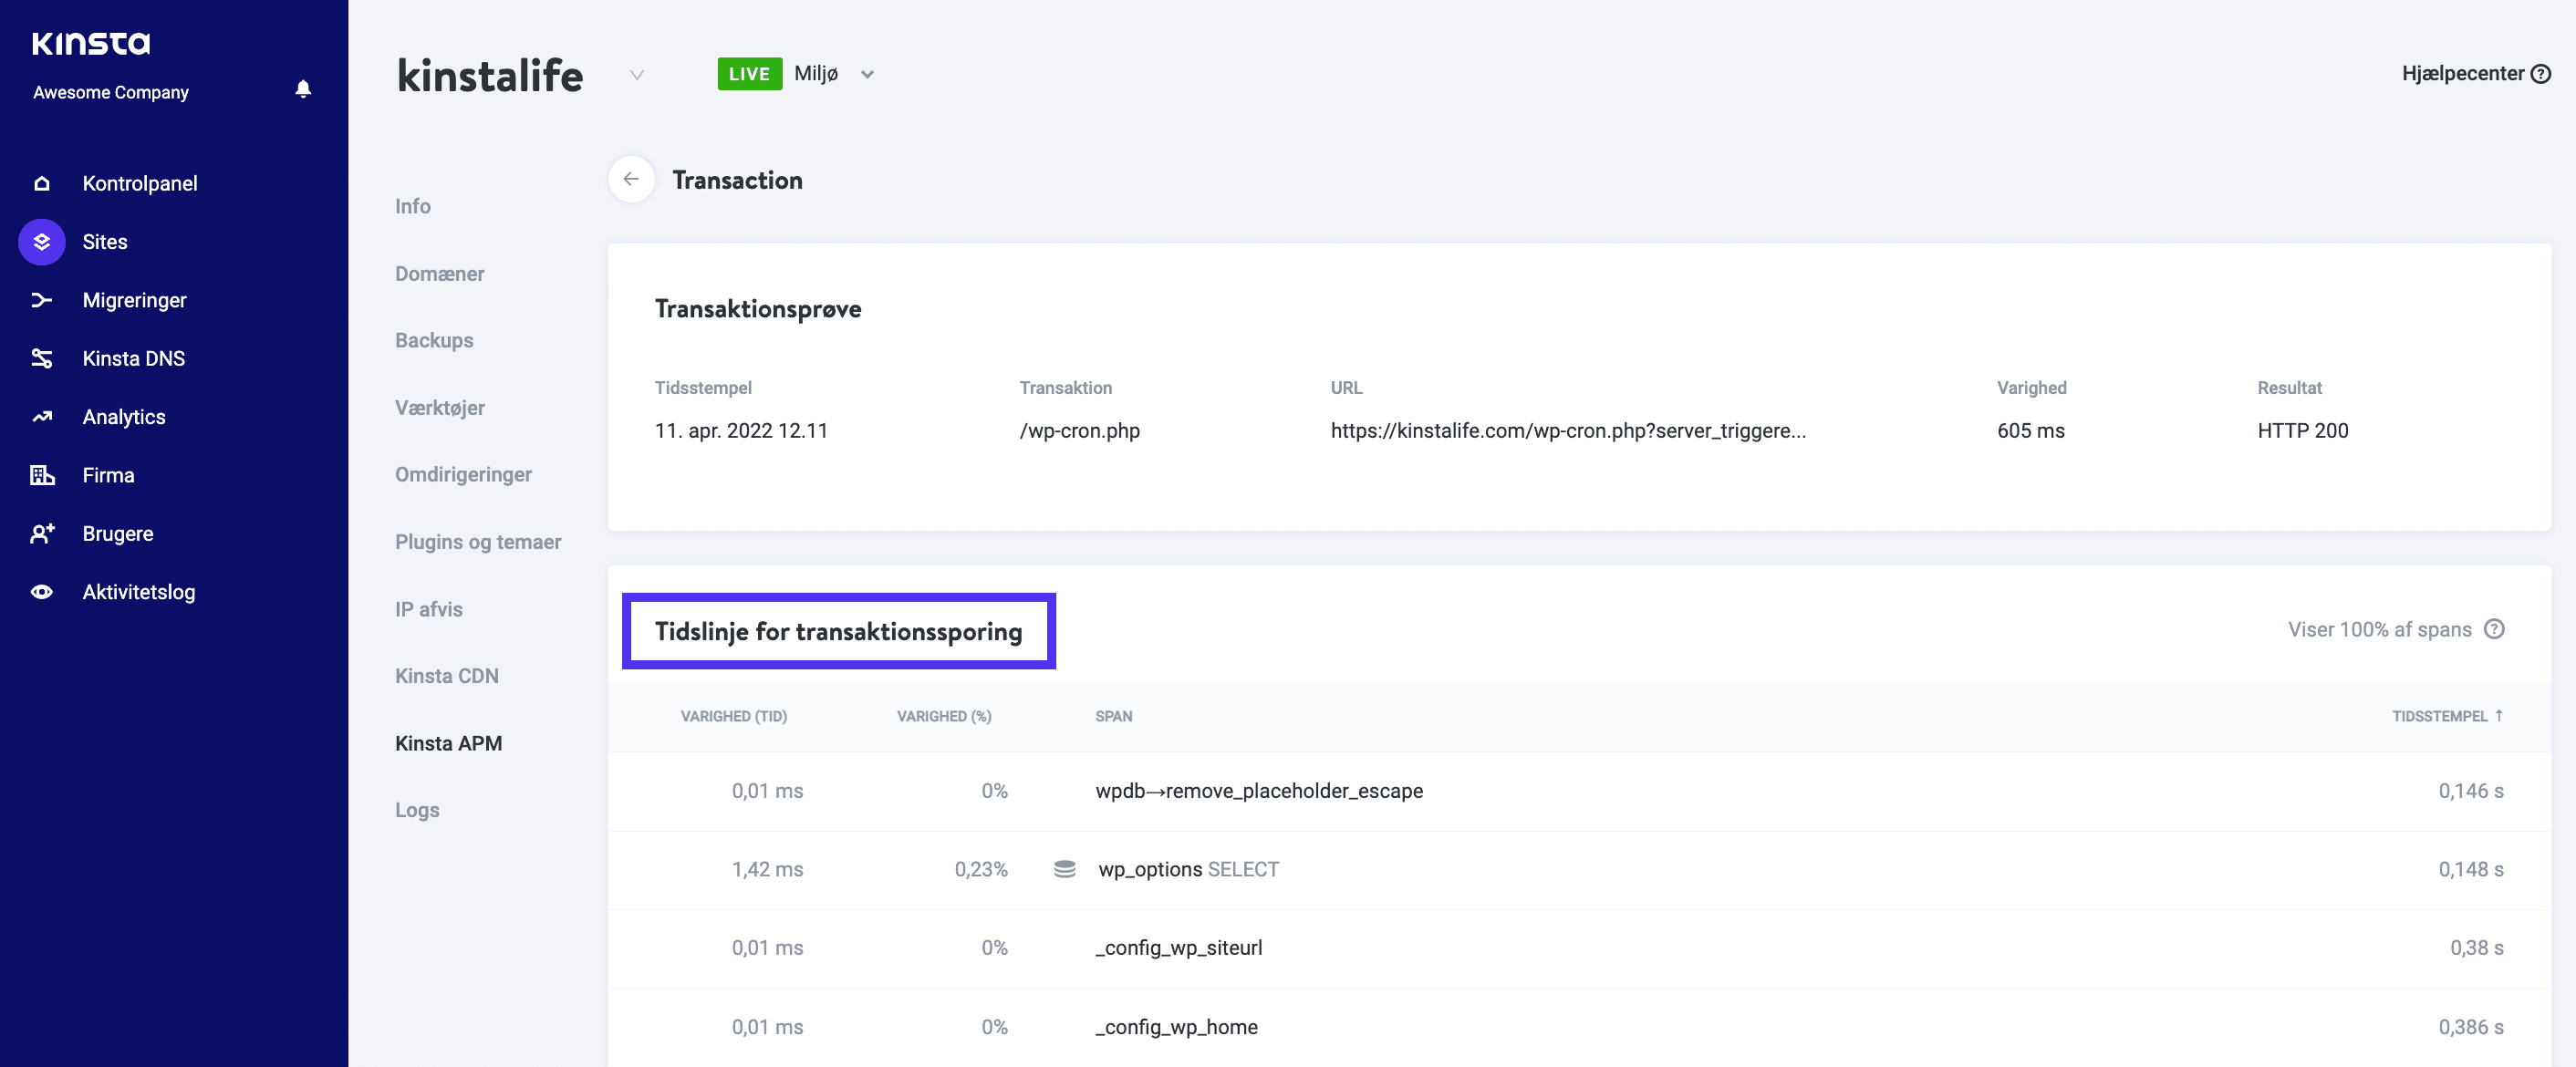Open Analytics in the sidebar
The height and width of the screenshot is (1067, 2576).
point(124,417)
